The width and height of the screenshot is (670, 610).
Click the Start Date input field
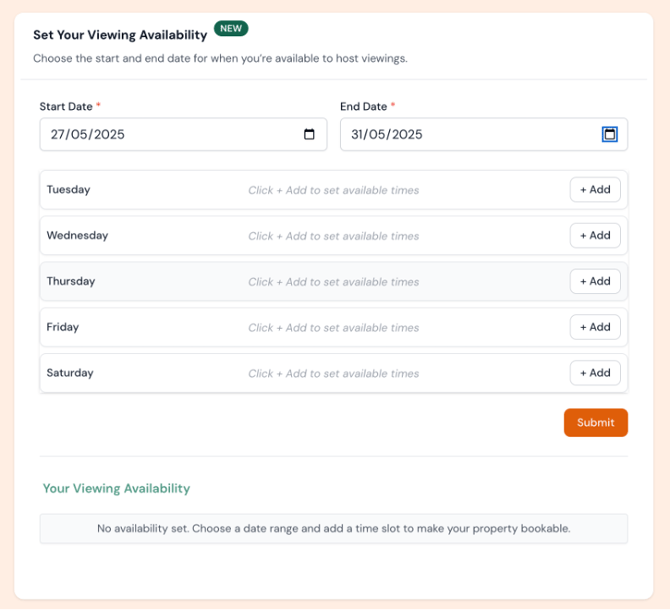point(170,135)
